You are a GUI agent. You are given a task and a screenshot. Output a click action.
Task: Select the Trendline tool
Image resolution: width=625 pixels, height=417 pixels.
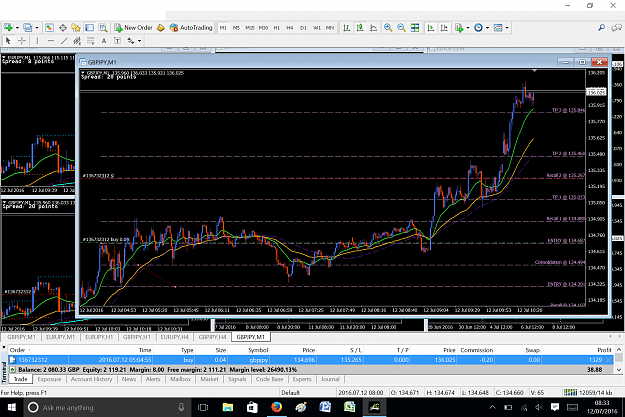64,41
